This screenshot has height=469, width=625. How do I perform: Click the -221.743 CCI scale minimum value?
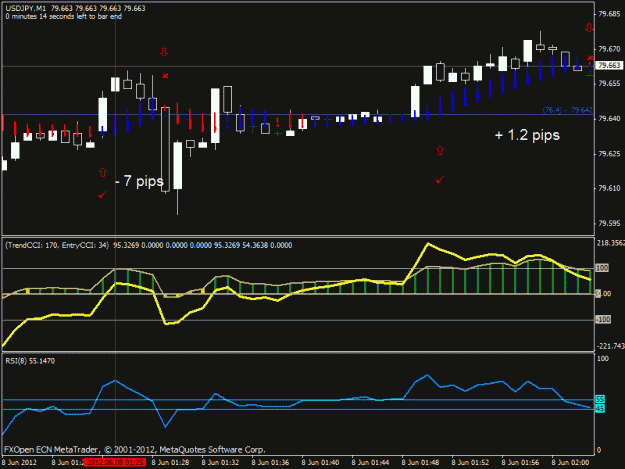(x=611, y=346)
